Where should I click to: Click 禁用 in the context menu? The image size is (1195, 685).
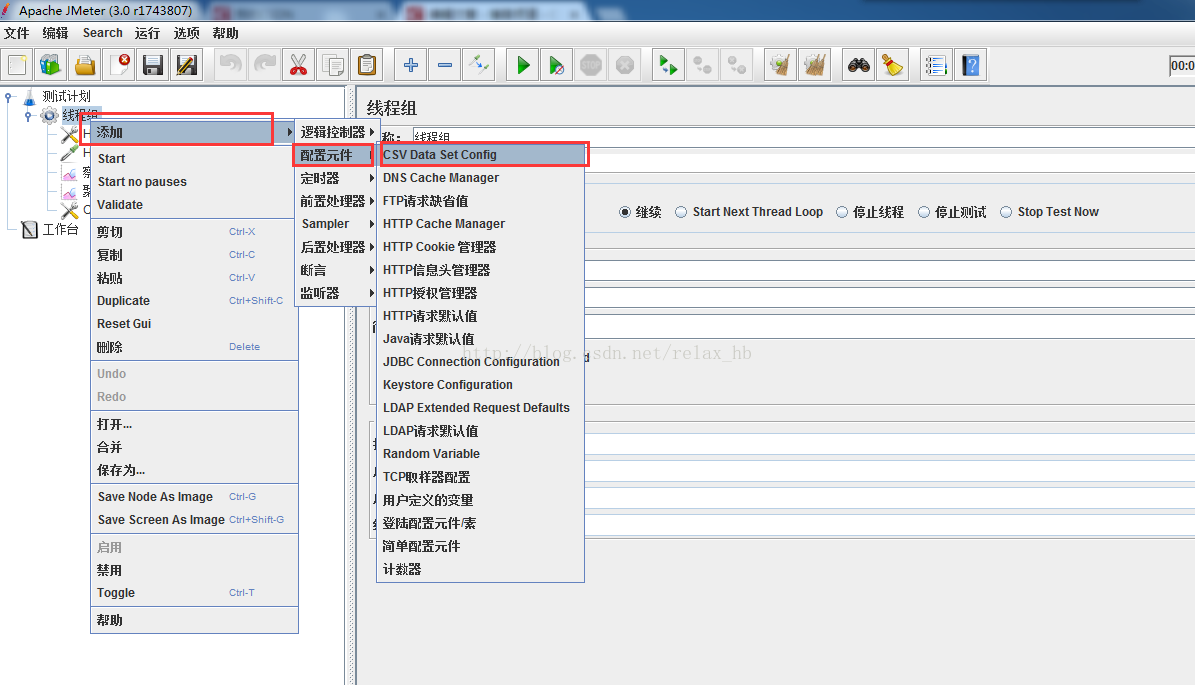tap(194, 570)
